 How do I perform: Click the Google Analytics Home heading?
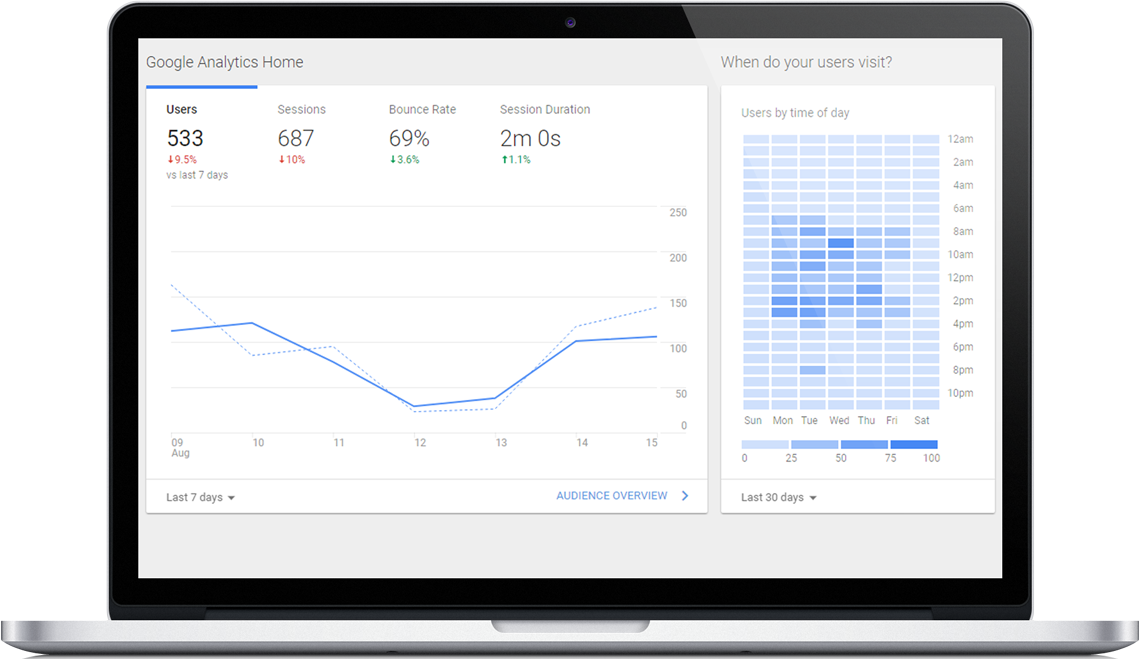[x=225, y=63]
